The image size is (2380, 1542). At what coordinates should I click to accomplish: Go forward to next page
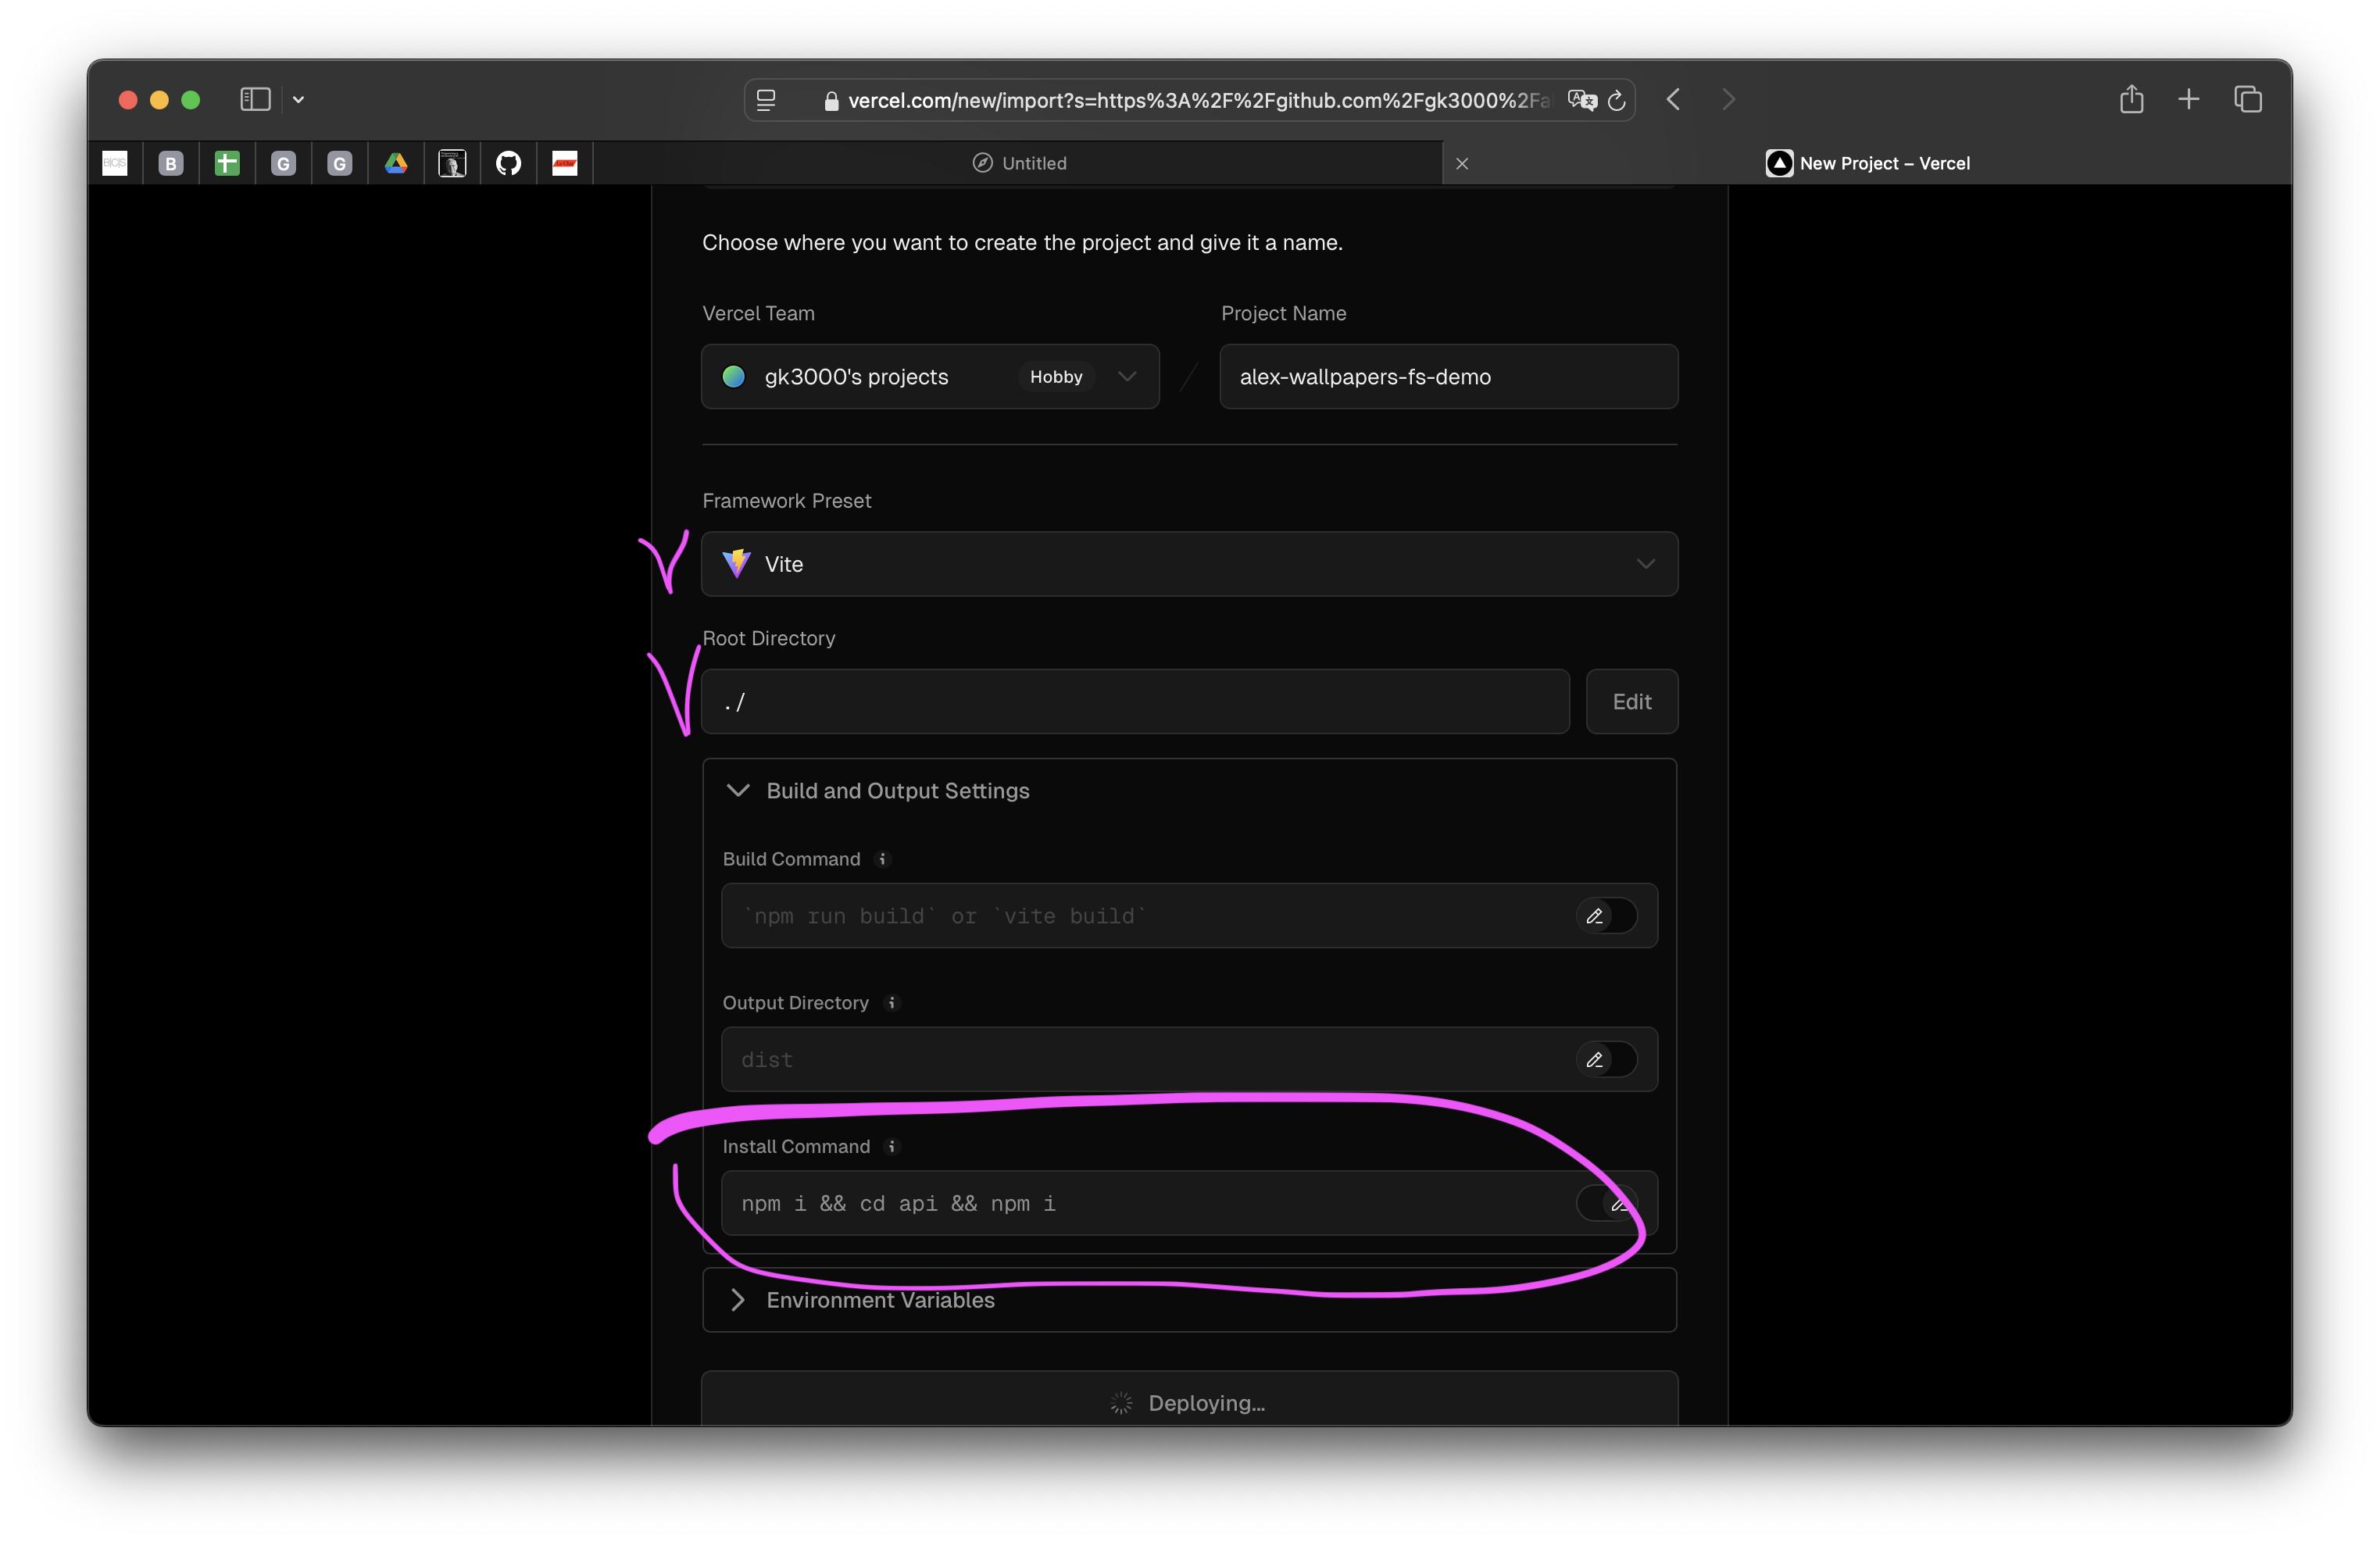tap(1728, 99)
